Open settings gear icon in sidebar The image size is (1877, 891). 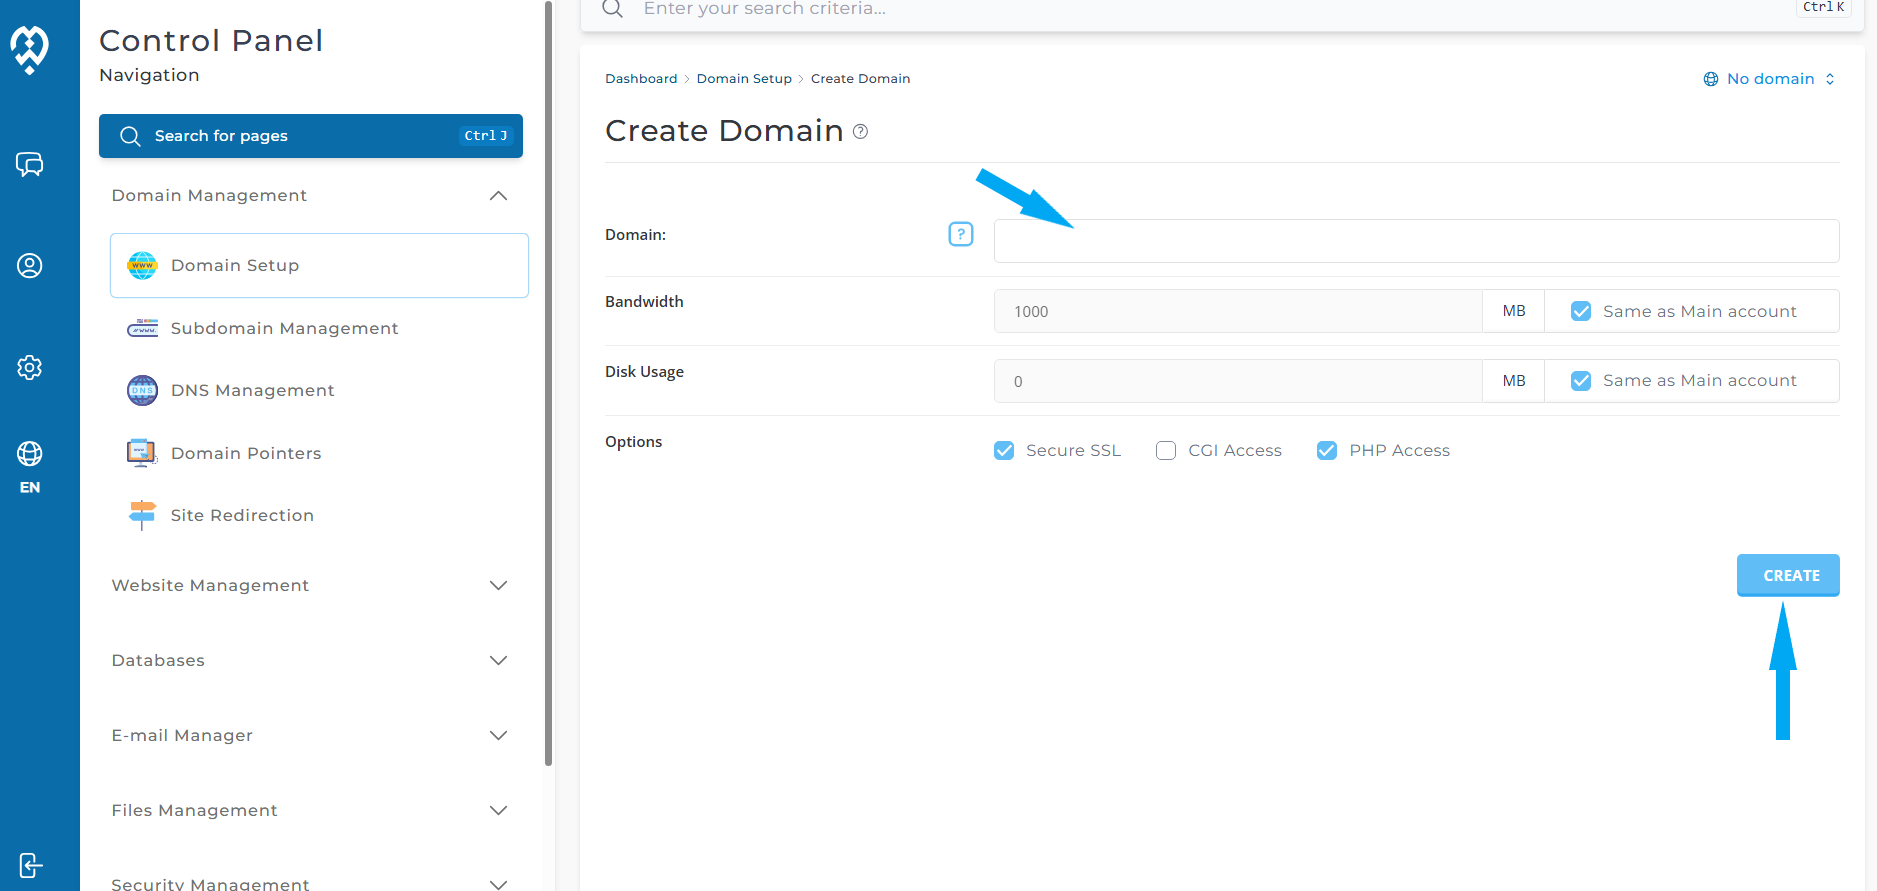tap(30, 367)
